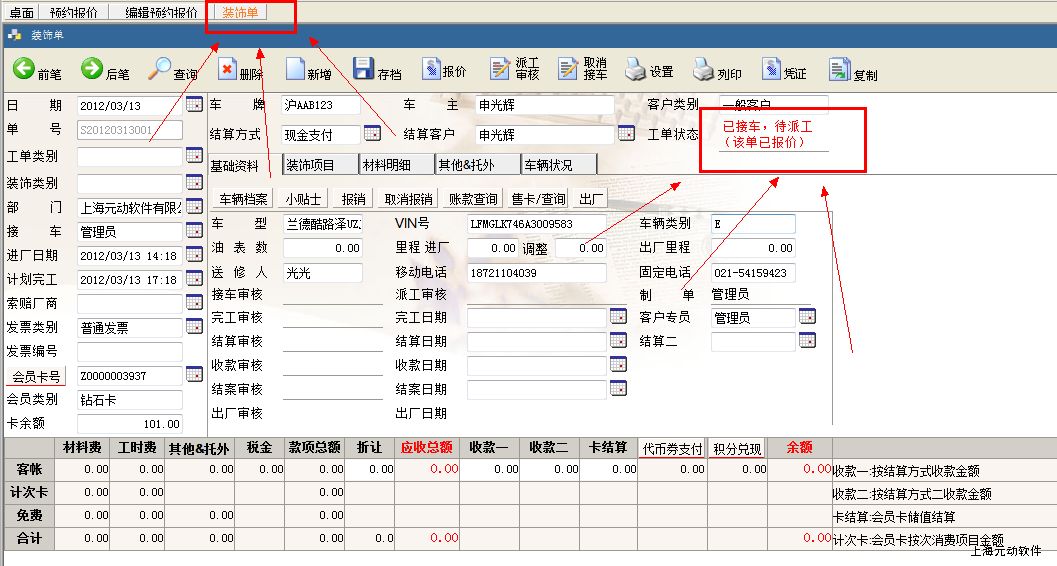The height and width of the screenshot is (566, 1057).
Task: Click the 车辆档案 button
Action: tap(244, 199)
